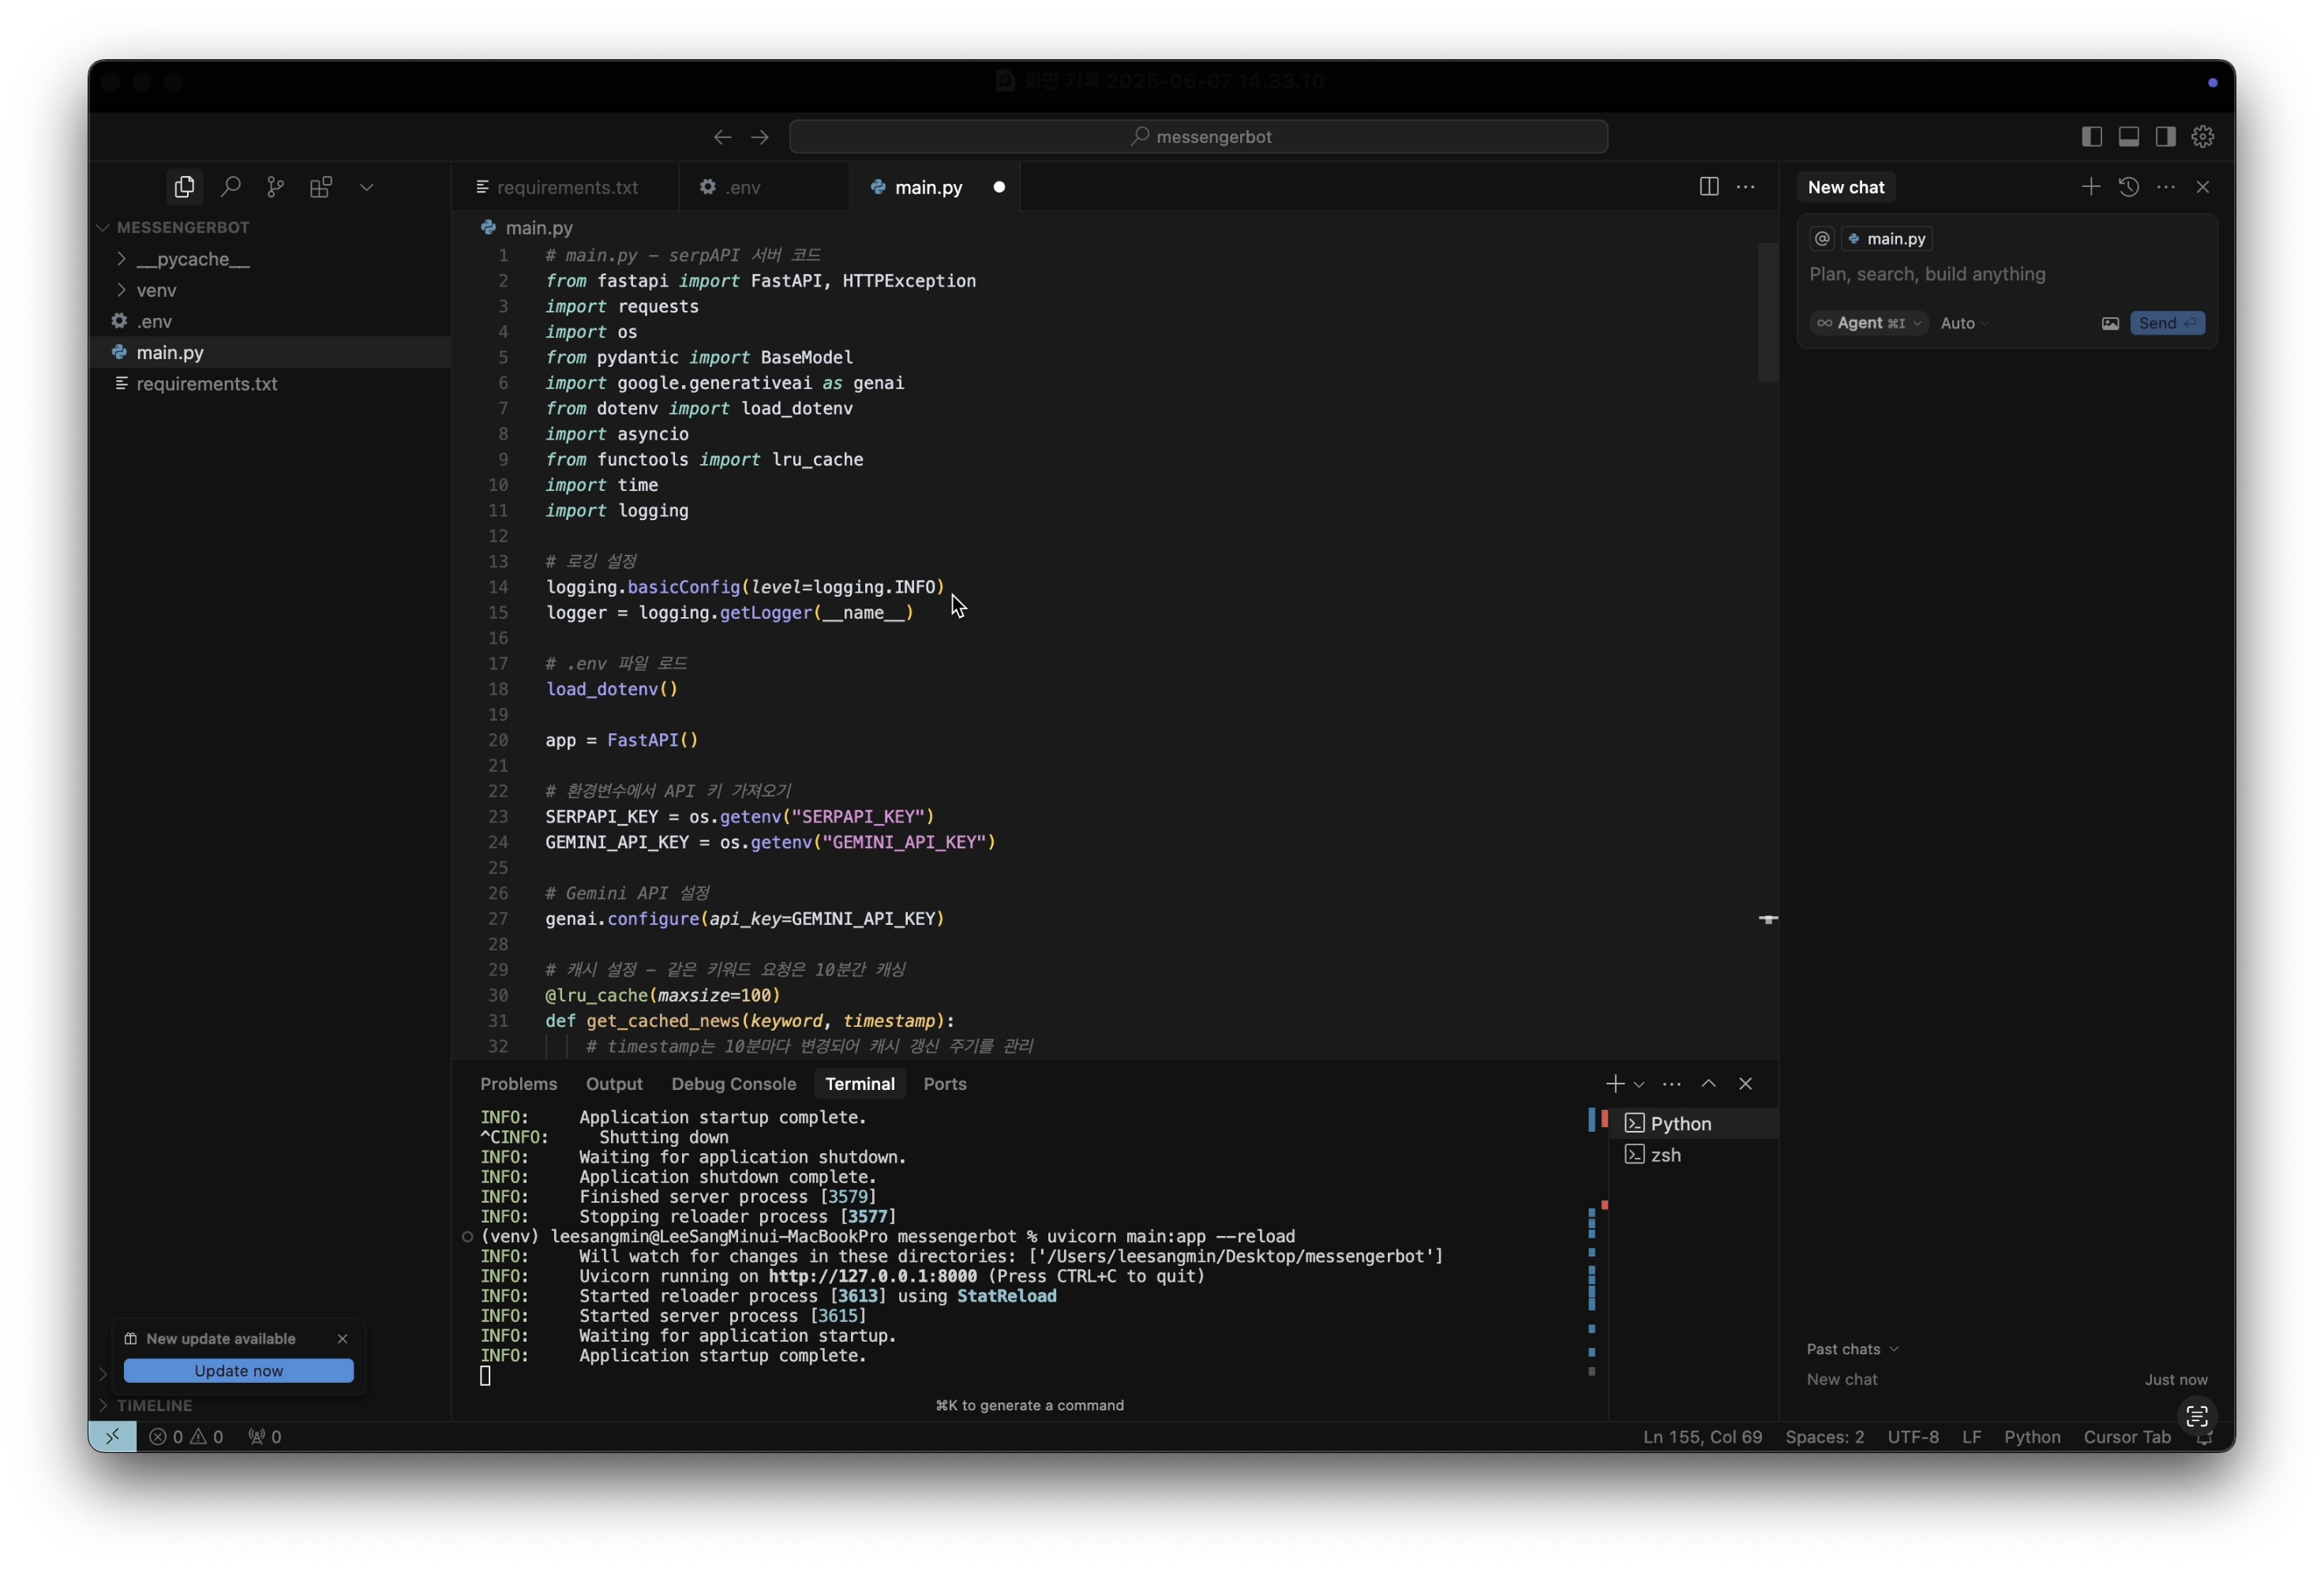Attach an image to chat
2324x1569 pixels.
click(2109, 323)
